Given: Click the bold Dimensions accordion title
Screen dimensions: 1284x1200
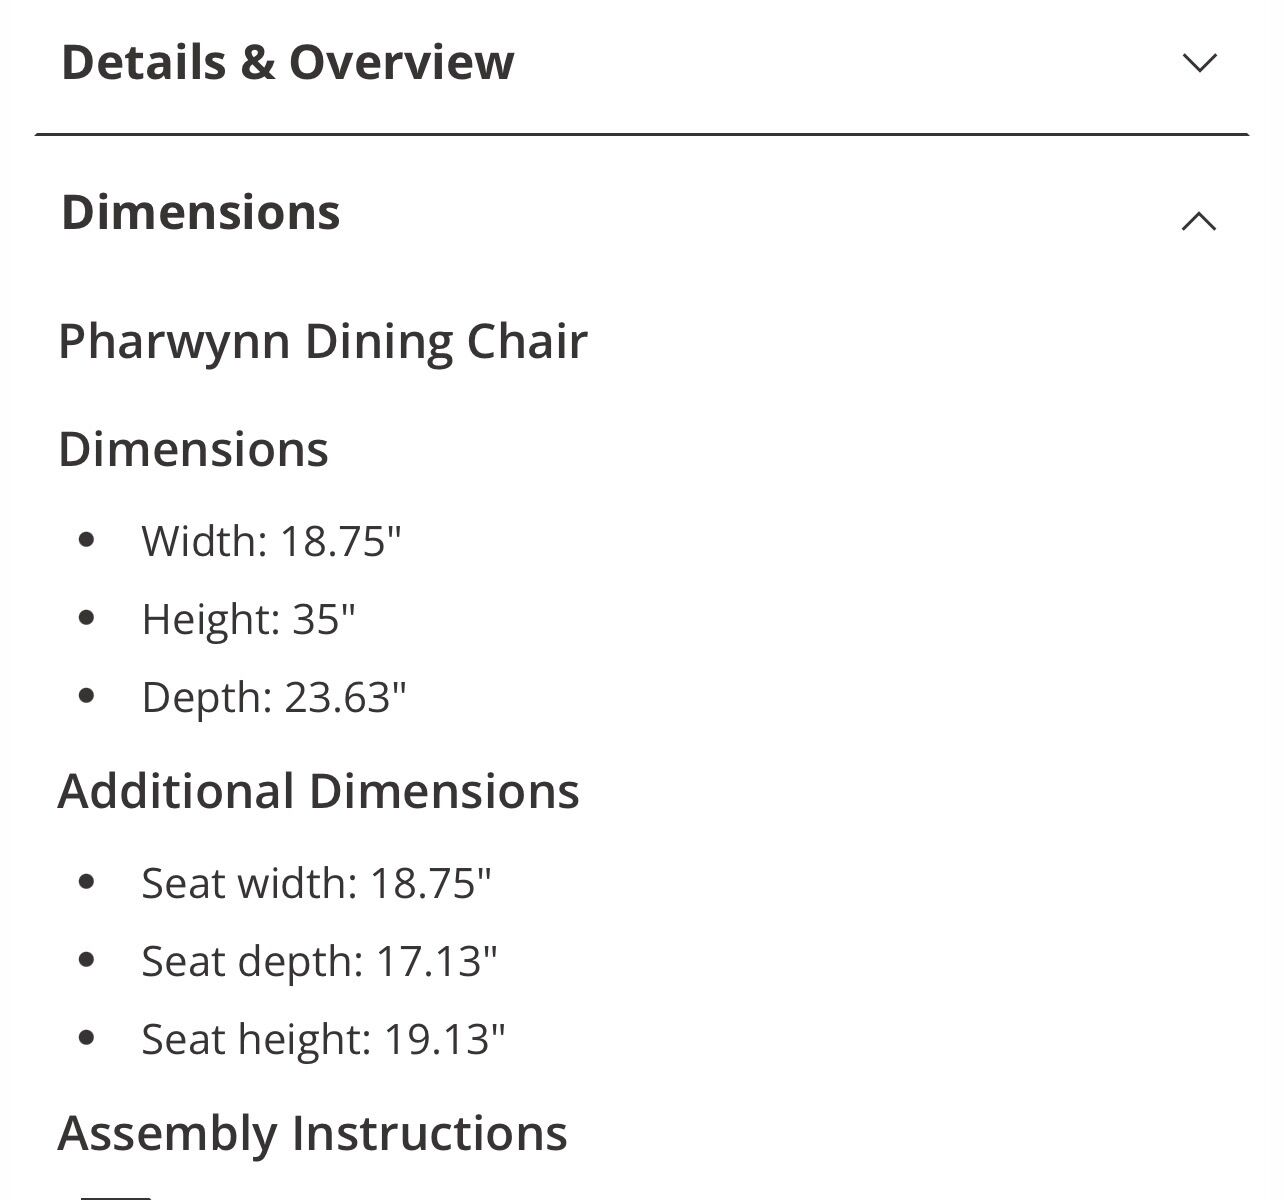Looking at the screenshot, I should (201, 213).
